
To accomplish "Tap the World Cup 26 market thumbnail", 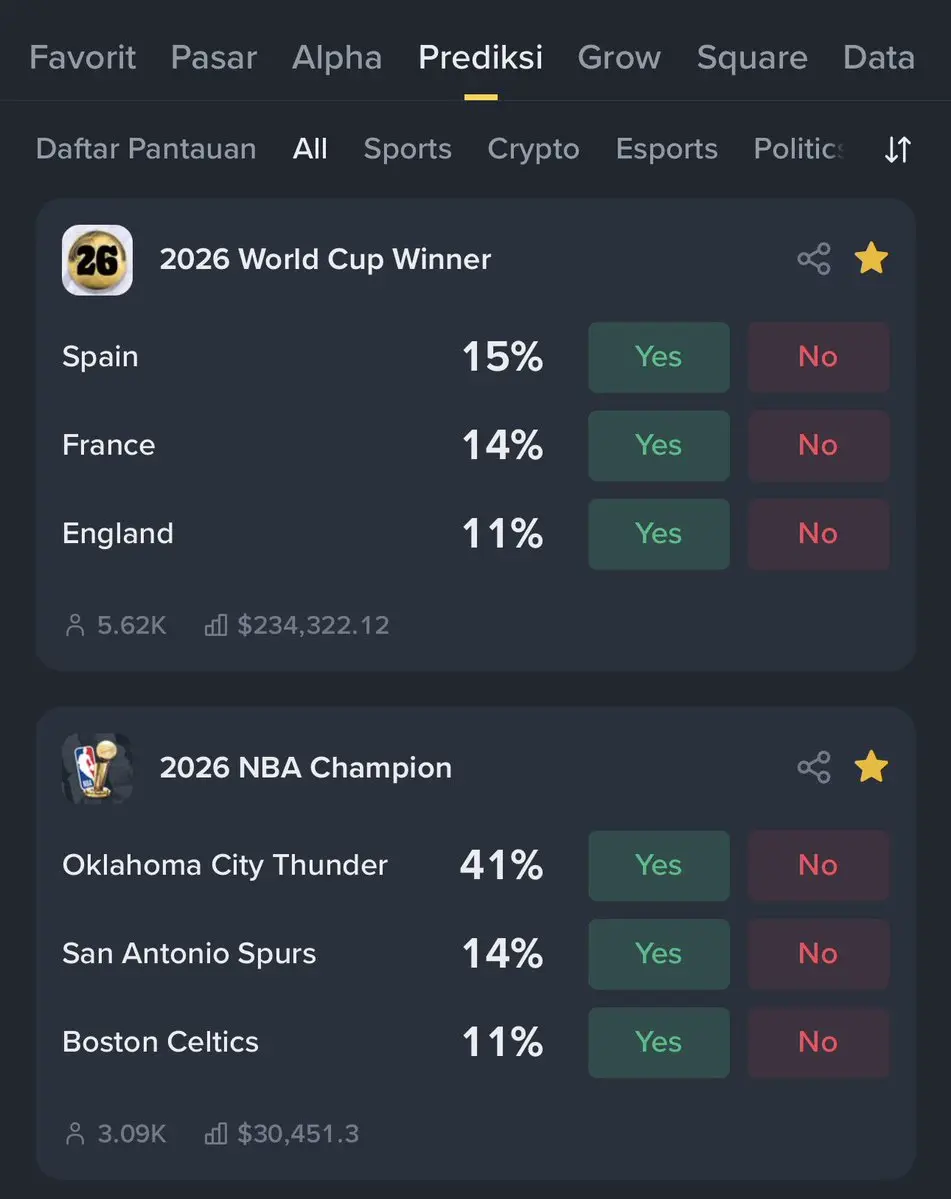I will 97,260.
